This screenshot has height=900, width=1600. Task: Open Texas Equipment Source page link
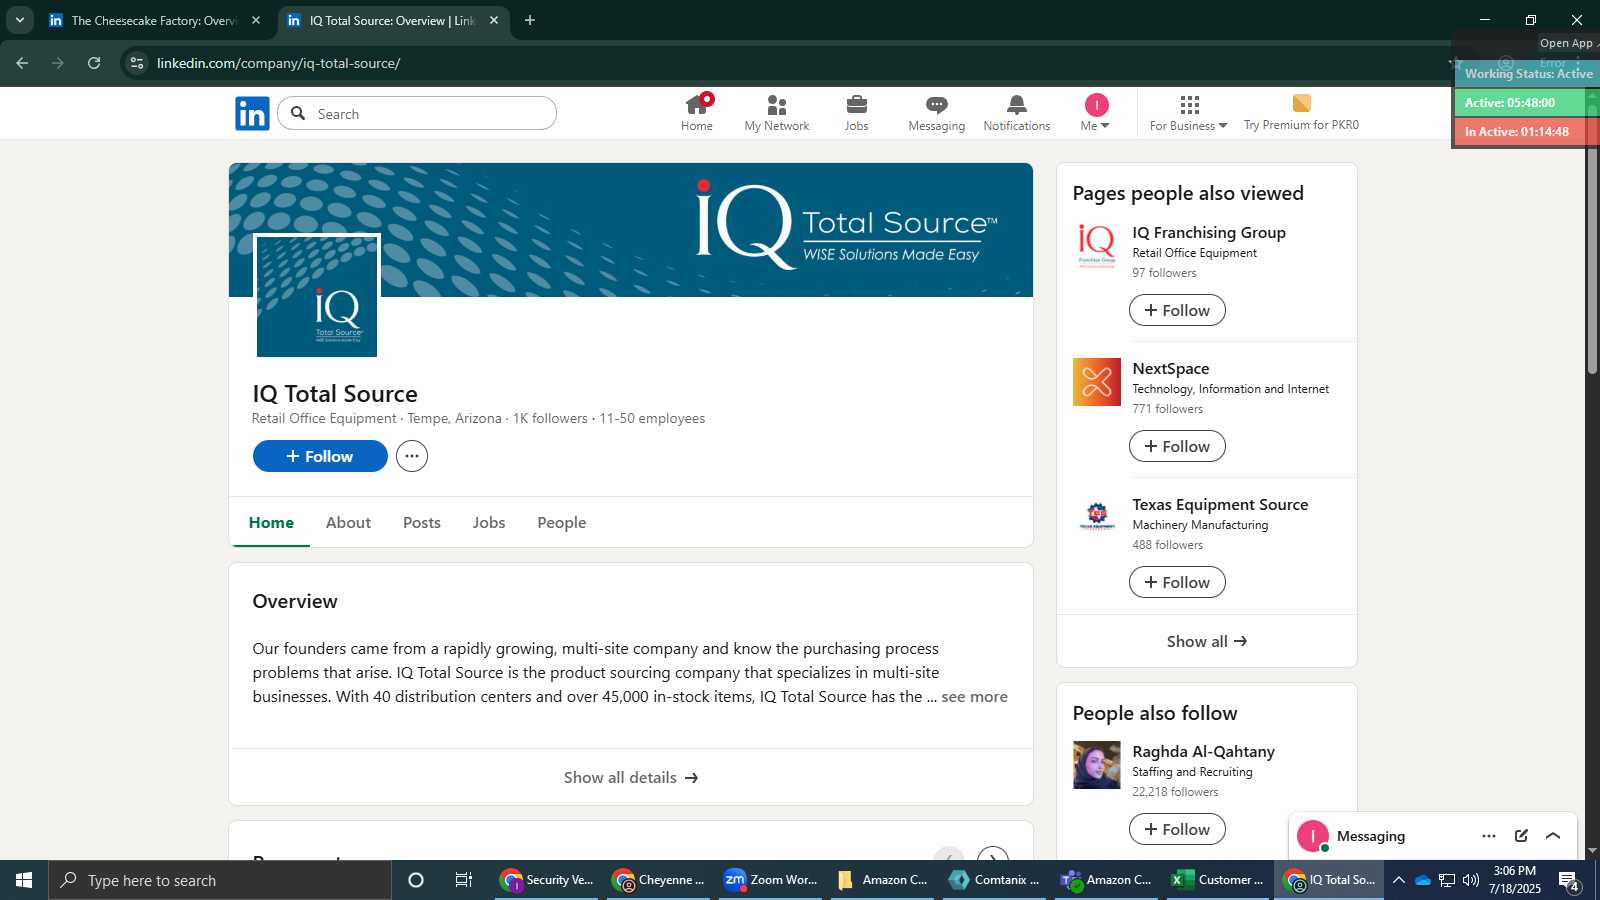(1220, 504)
